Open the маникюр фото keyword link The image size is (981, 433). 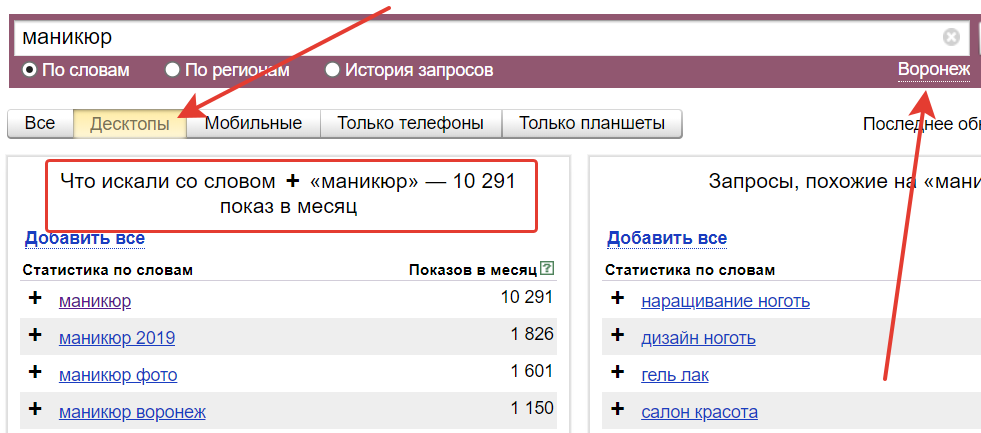(x=118, y=375)
